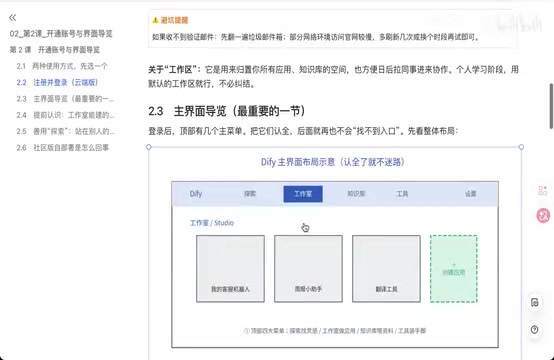Click the document tool floating icon
Screen dimensions: 554x360
point(535,303)
